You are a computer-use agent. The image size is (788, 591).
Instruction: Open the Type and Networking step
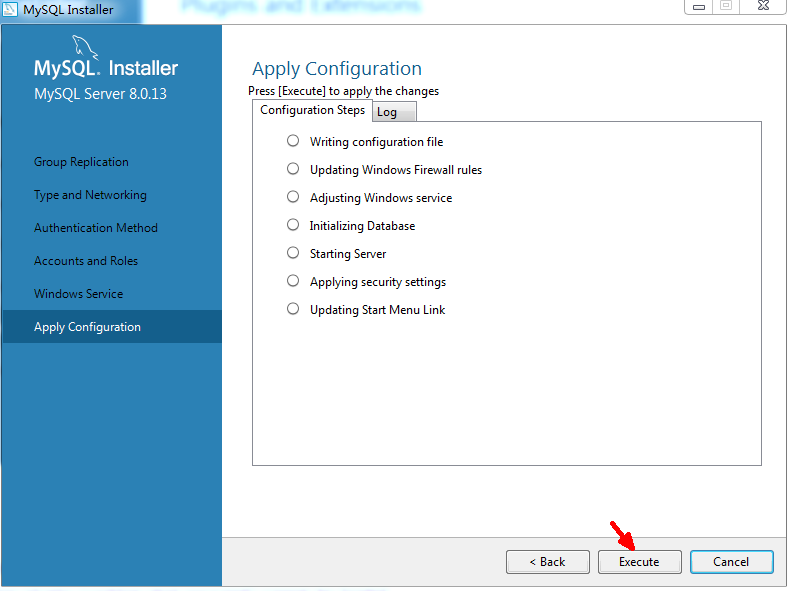90,195
